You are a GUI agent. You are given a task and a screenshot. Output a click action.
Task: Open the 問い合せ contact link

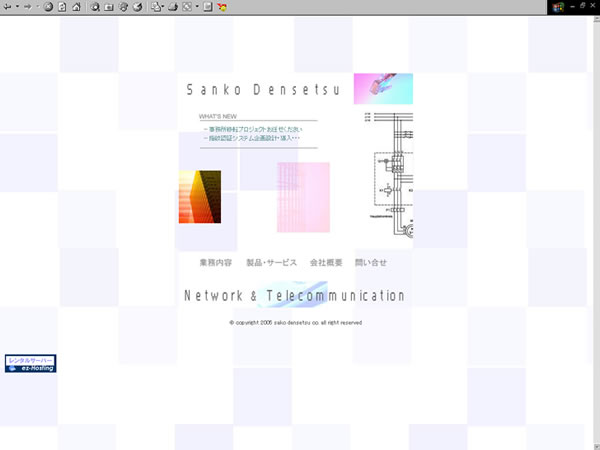(371, 262)
